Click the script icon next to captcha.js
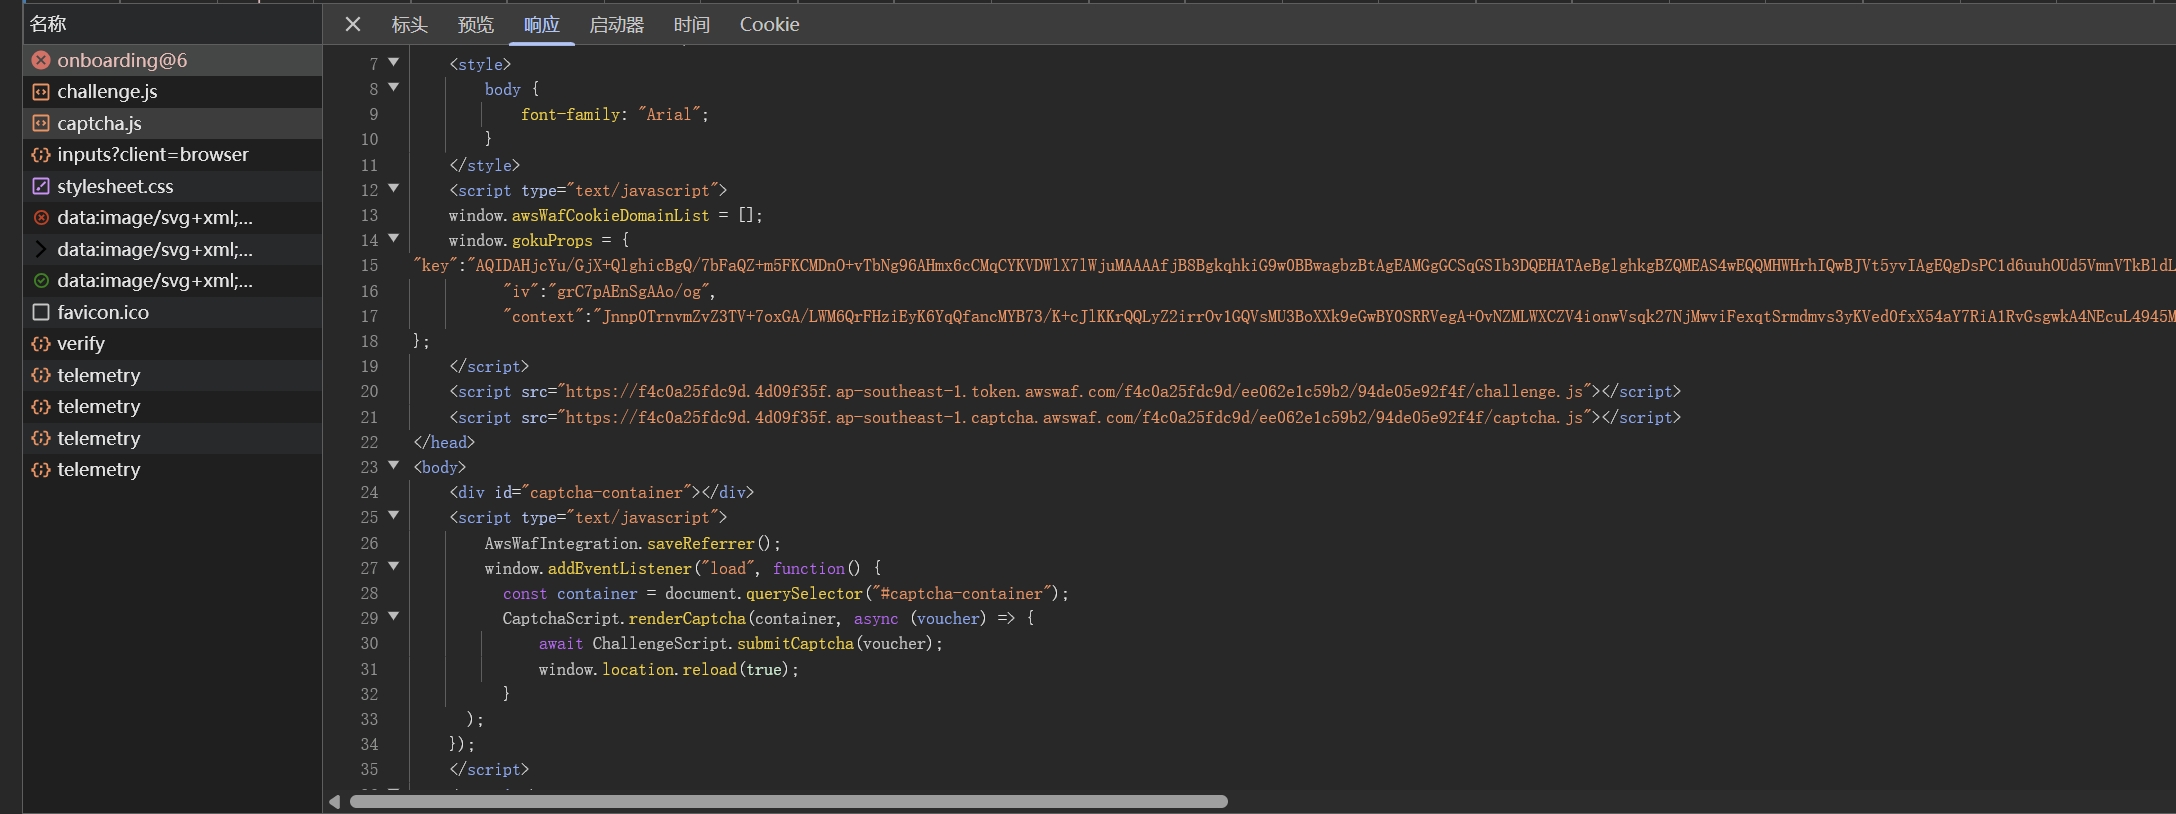 41,123
